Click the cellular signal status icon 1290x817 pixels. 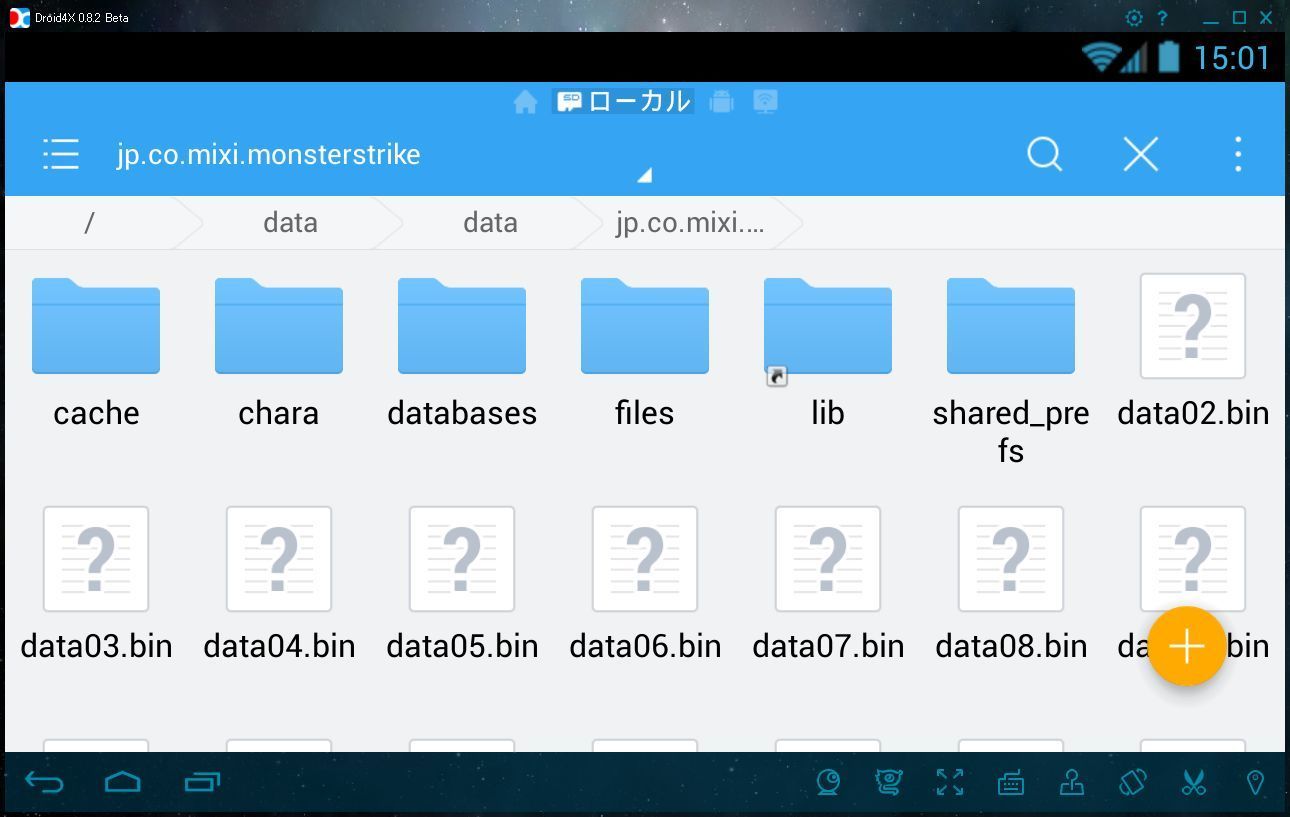point(1133,58)
